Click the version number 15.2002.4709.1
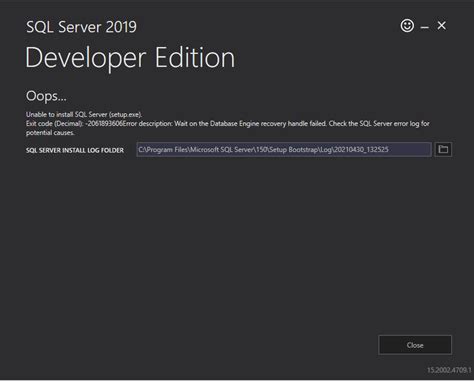 coord(449,370)
